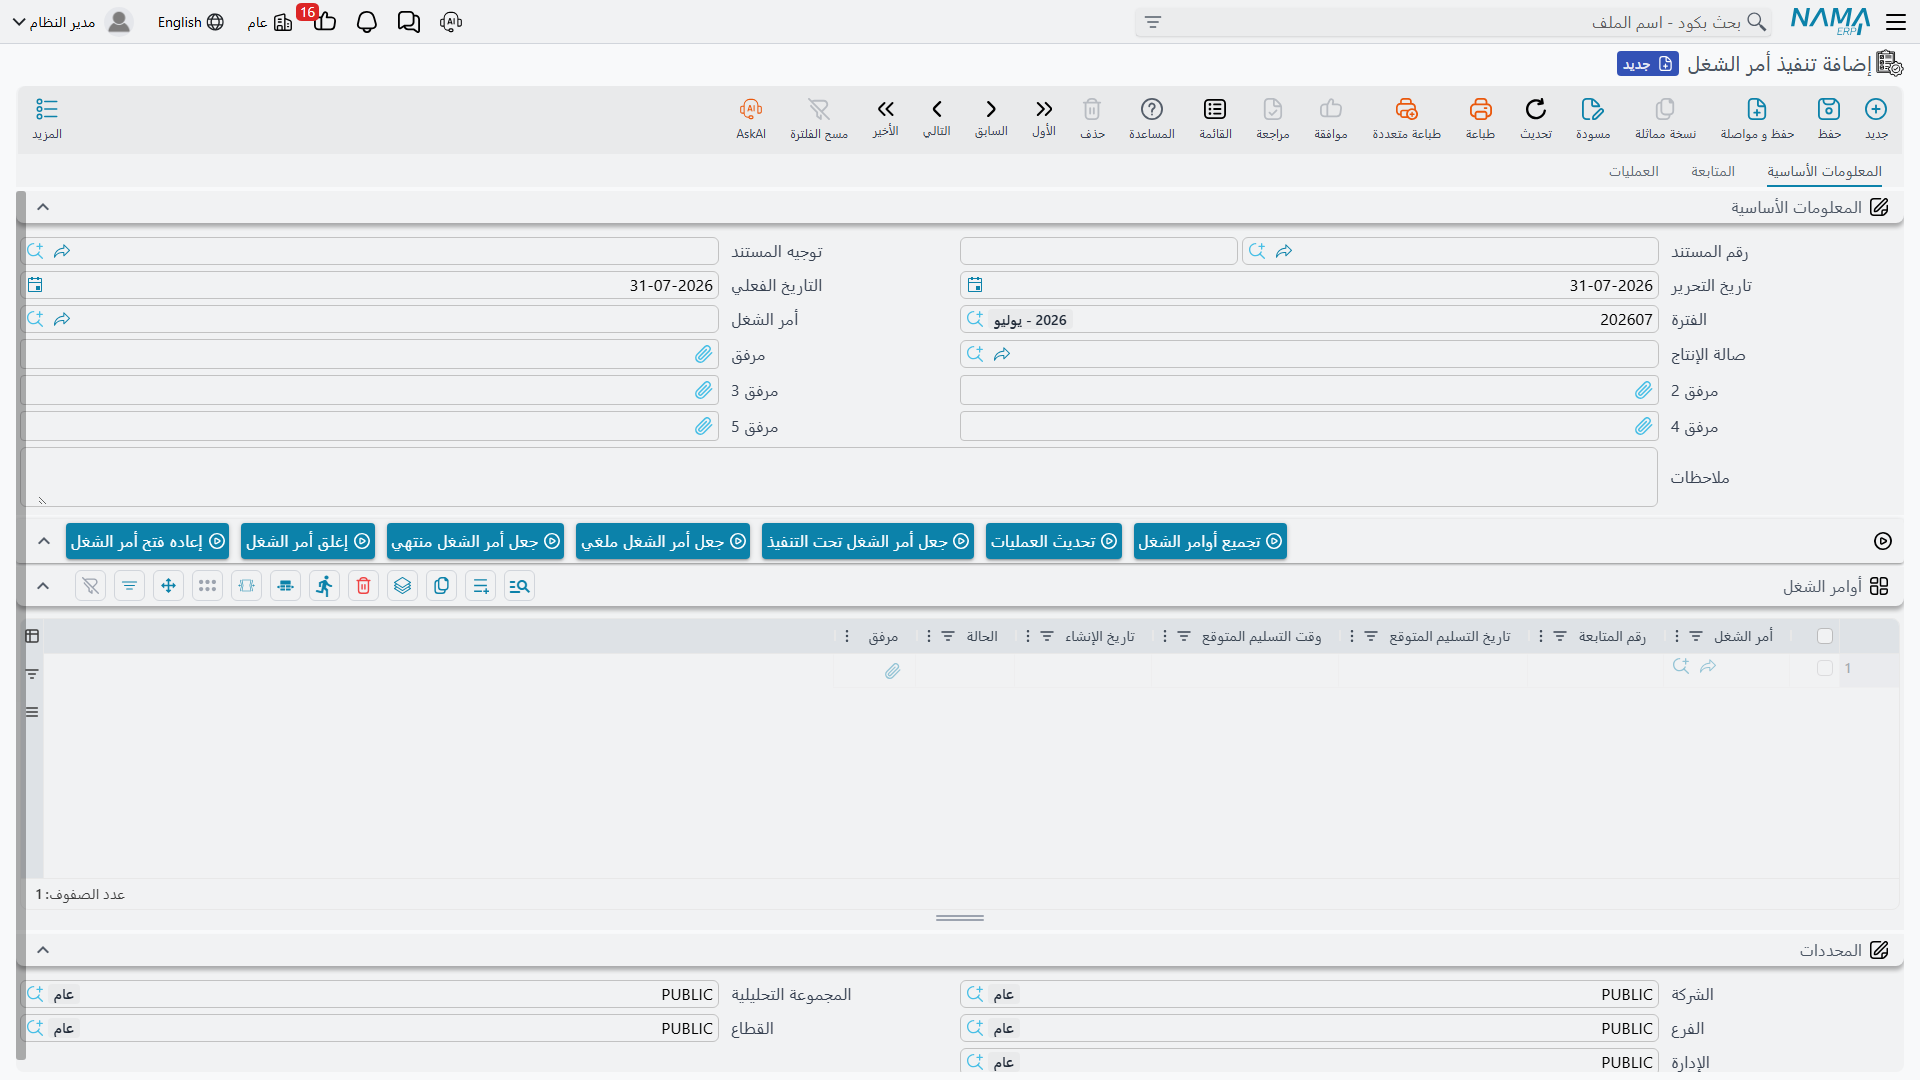Click the grid resize splitter handle below table

pyautogui.click(x=960, y=918)
